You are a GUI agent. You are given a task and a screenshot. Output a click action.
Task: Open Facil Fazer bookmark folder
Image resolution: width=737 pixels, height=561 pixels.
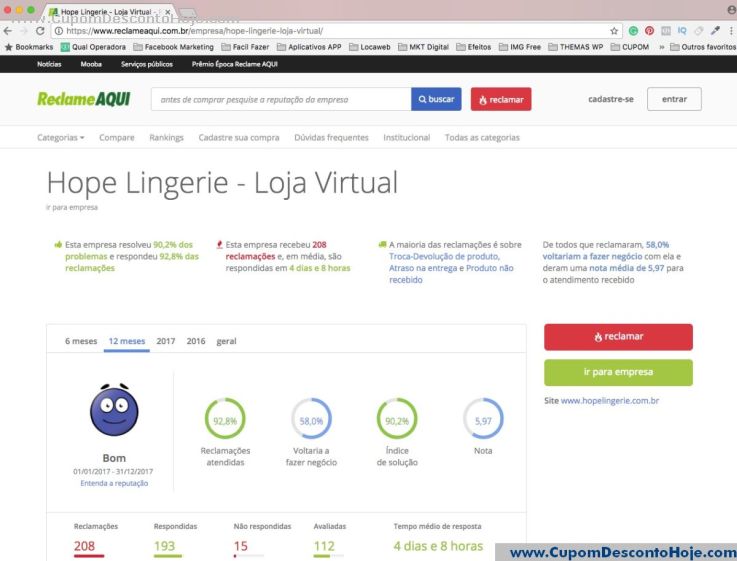[x=245, y=47]
